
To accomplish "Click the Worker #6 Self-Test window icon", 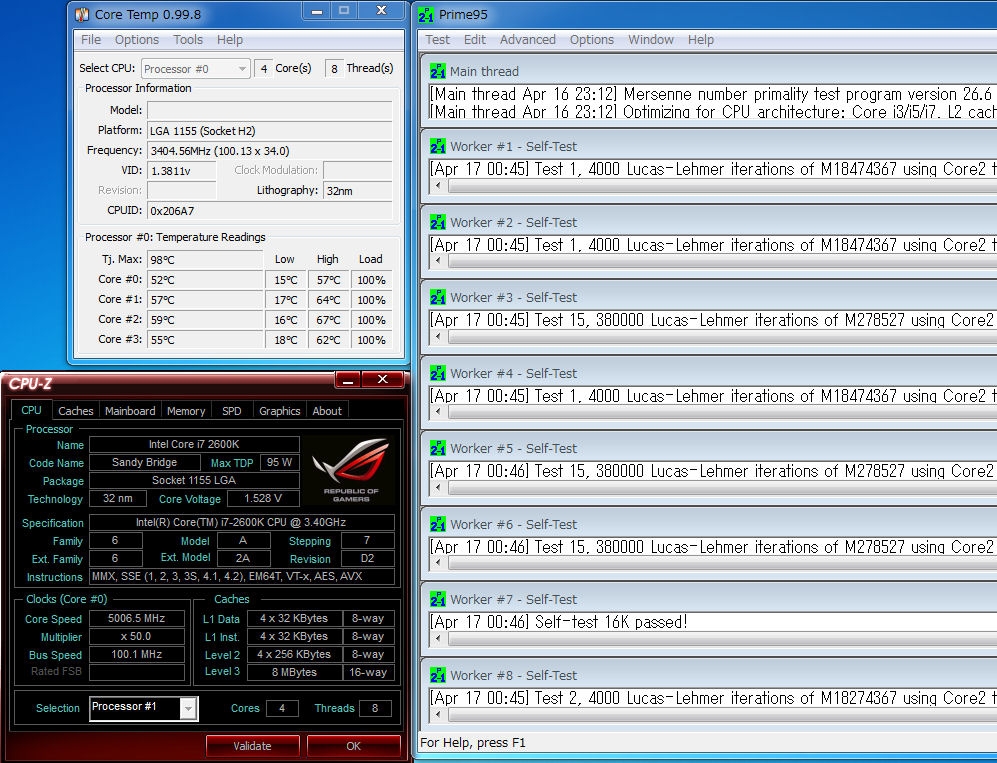I will [437, 525].
